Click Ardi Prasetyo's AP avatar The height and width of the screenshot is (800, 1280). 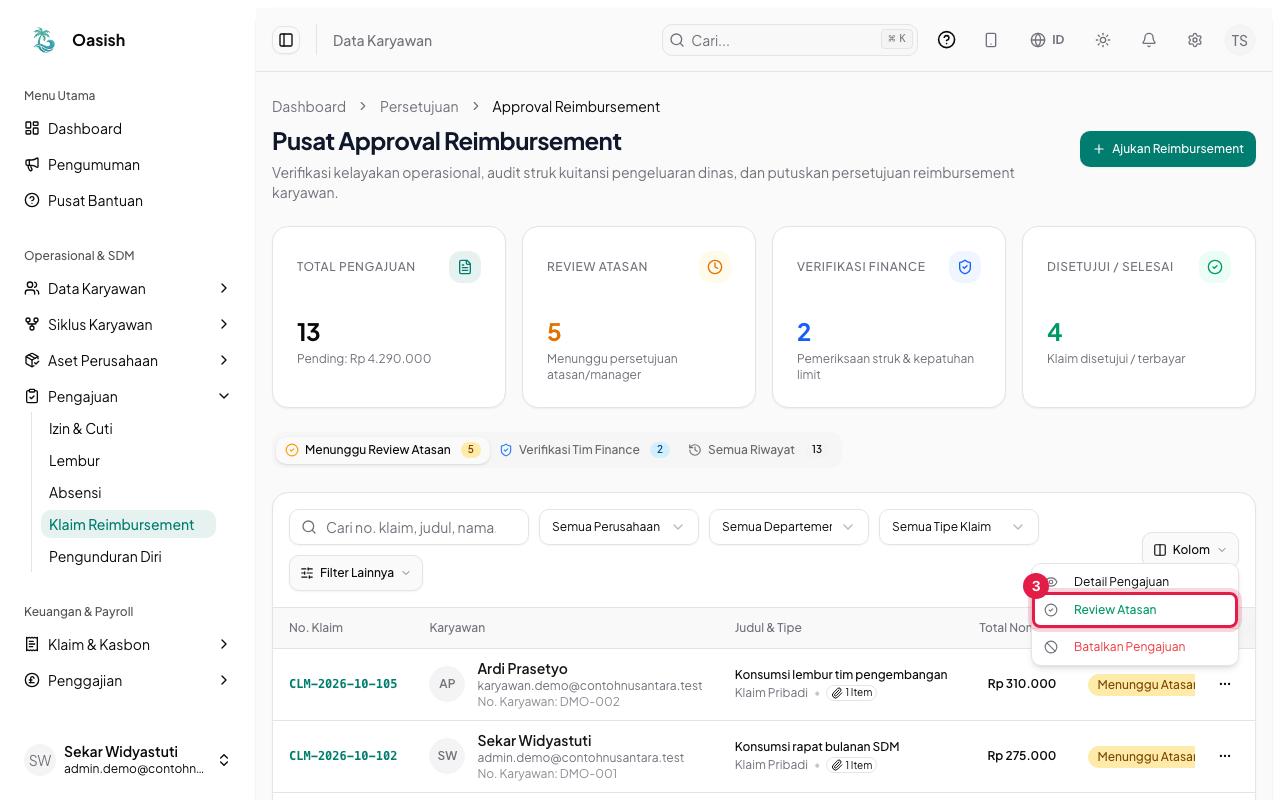pos(447,684)
